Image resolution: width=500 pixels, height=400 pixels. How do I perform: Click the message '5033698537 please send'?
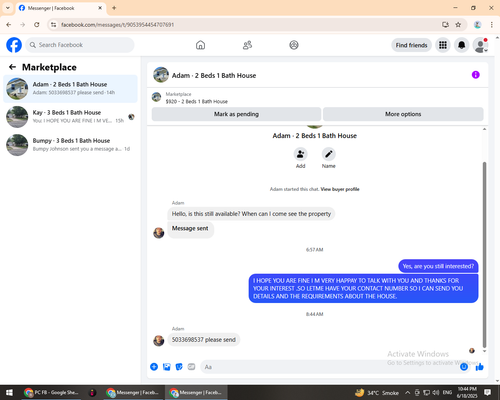pyautogui.click(x=204, y=340)
